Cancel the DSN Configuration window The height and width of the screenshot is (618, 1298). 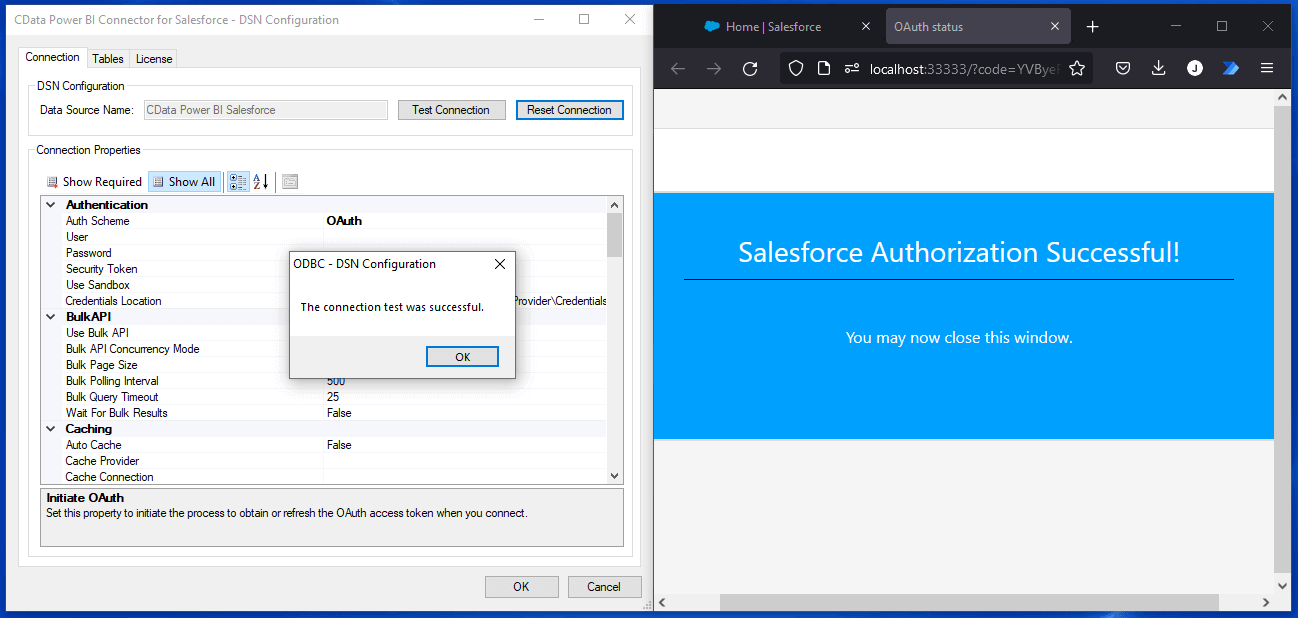pyautogui.click(x=604, y=587)
